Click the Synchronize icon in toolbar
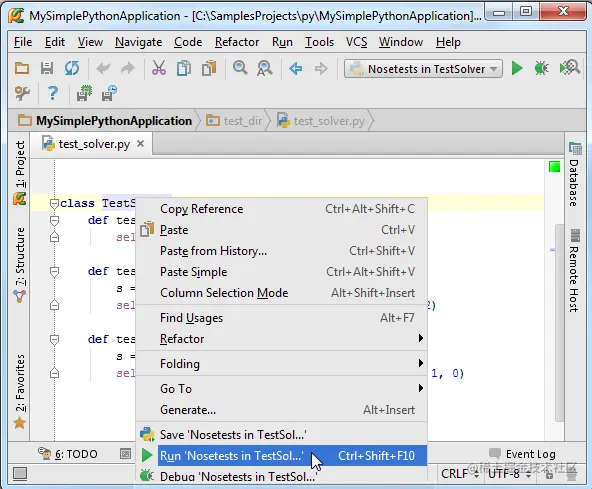Viewport: 592px width, 489px height. (x=72, y=68)
